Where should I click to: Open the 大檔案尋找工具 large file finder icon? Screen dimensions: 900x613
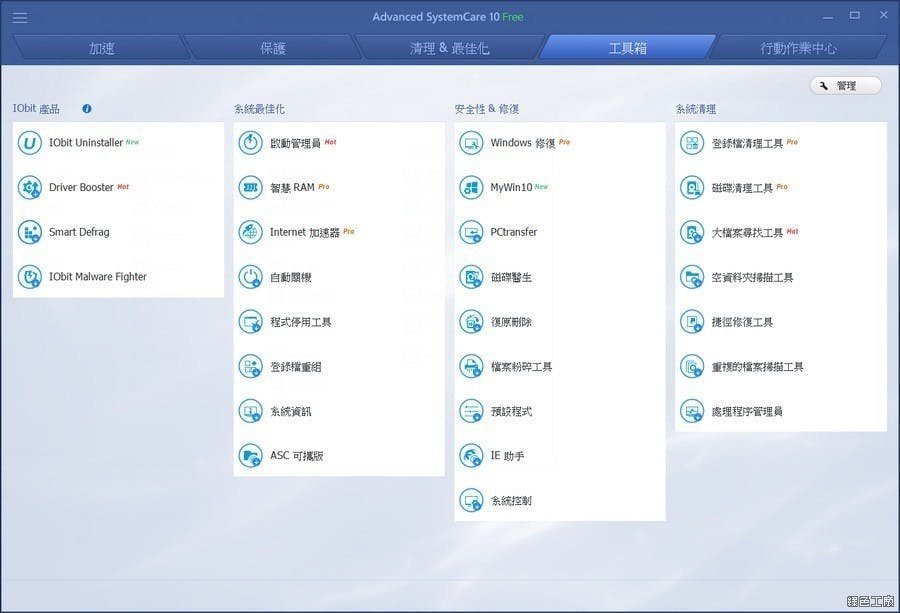[x=692, y=232]
